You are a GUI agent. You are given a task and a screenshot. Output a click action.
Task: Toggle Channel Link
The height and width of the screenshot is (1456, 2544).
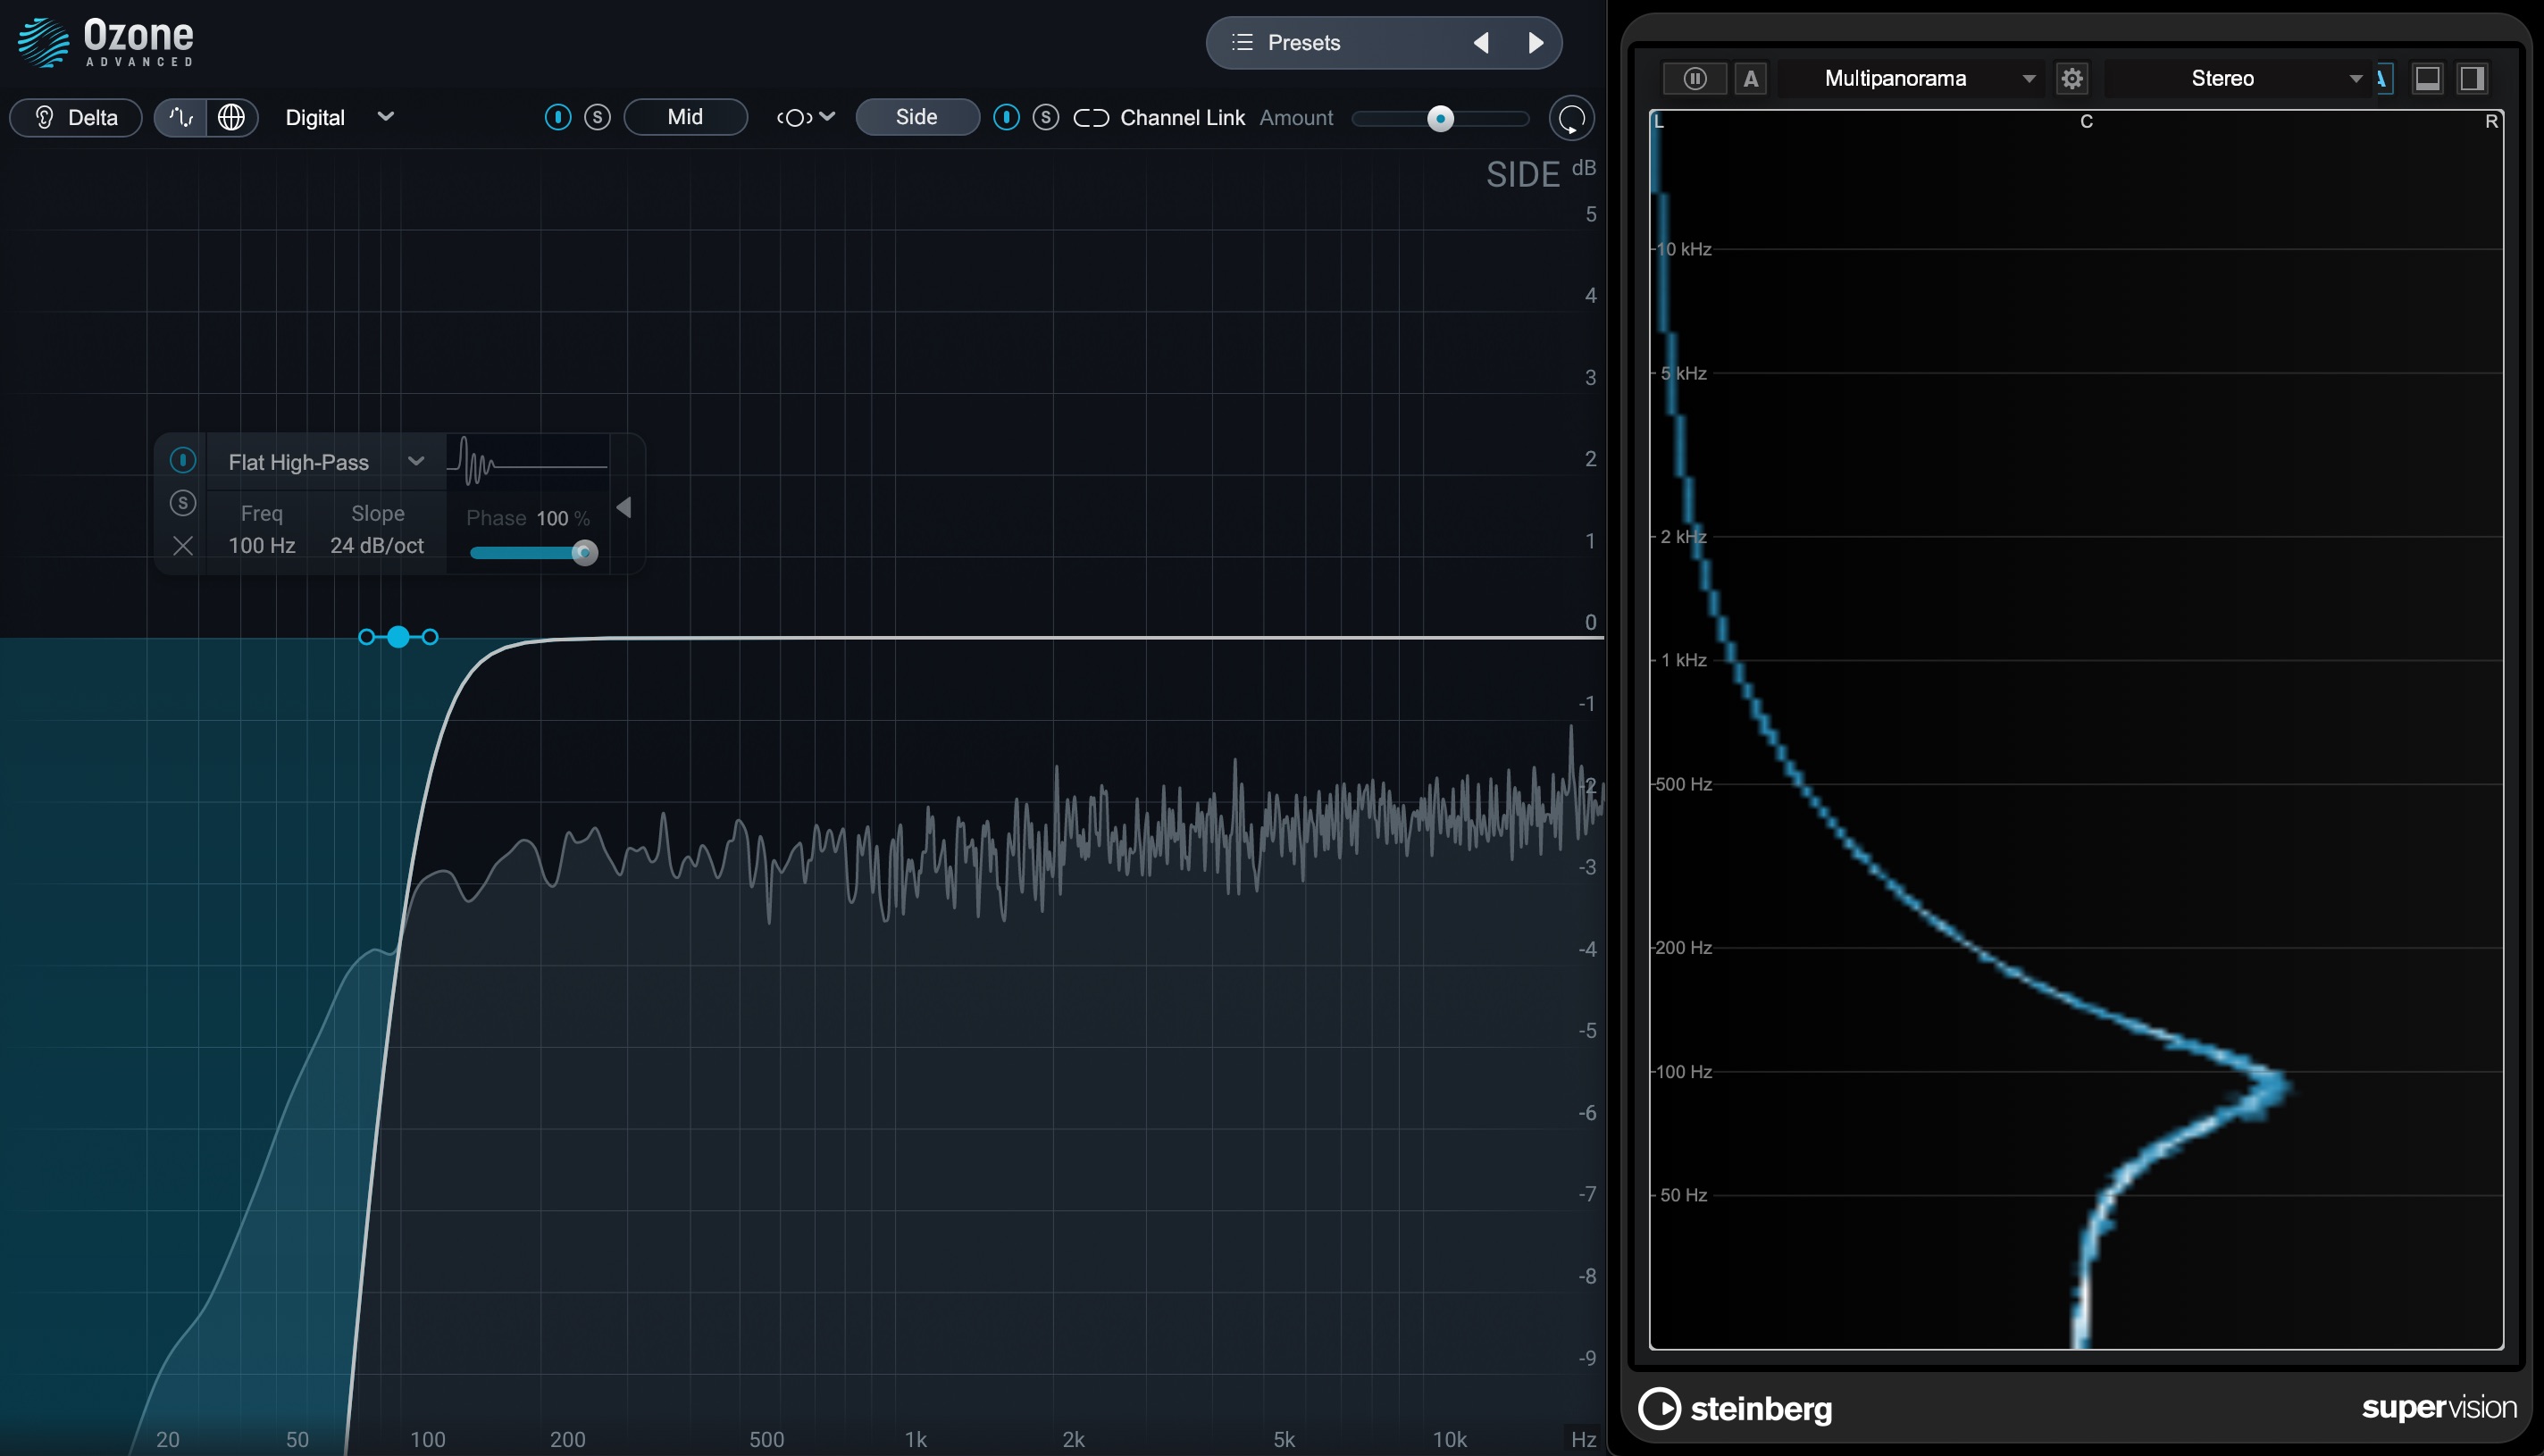coord(1159,118)
